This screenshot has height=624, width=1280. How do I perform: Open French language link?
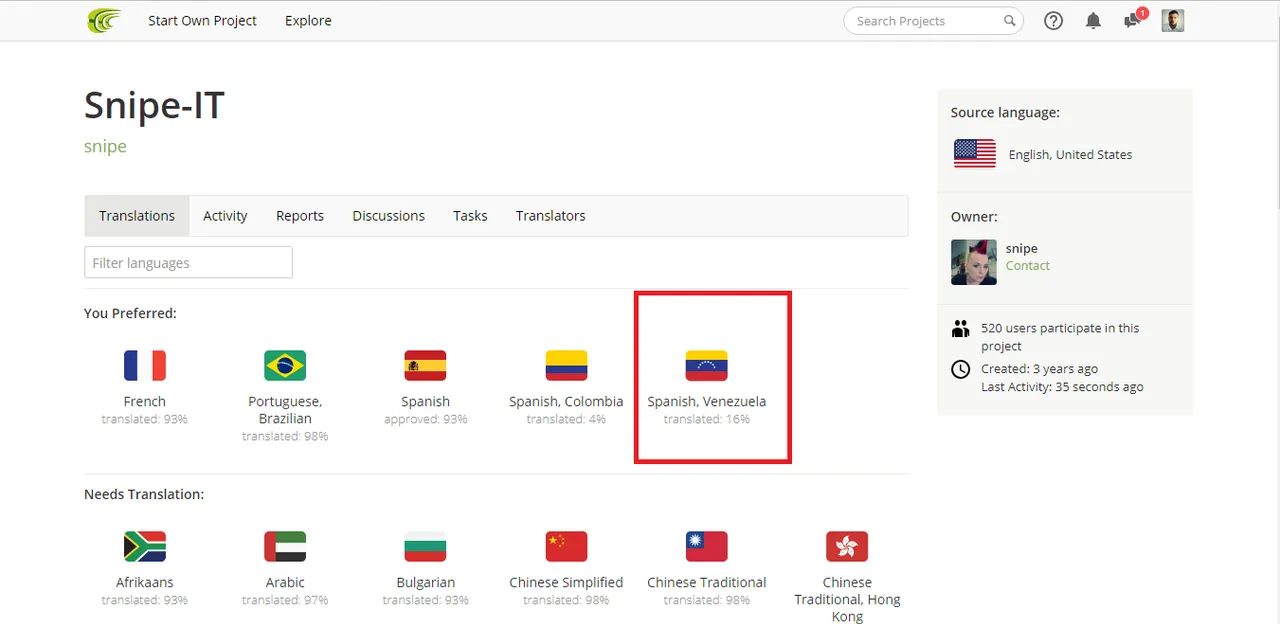tap(145, 401)
